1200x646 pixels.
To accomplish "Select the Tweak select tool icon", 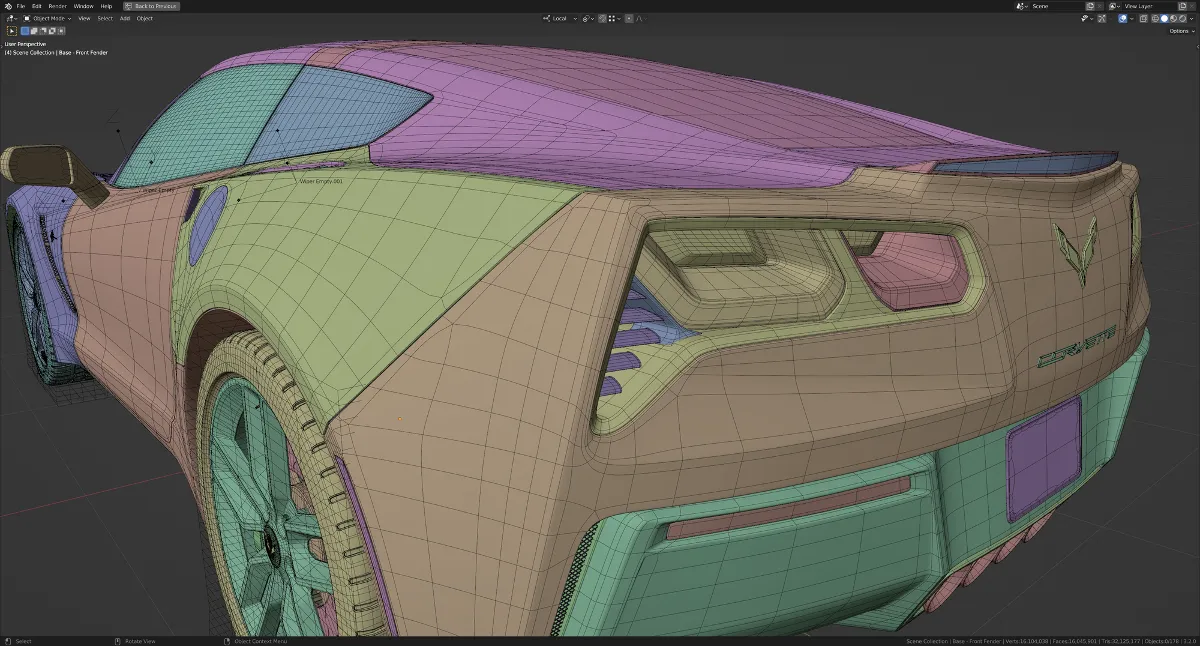I will (x=12, y=31).
